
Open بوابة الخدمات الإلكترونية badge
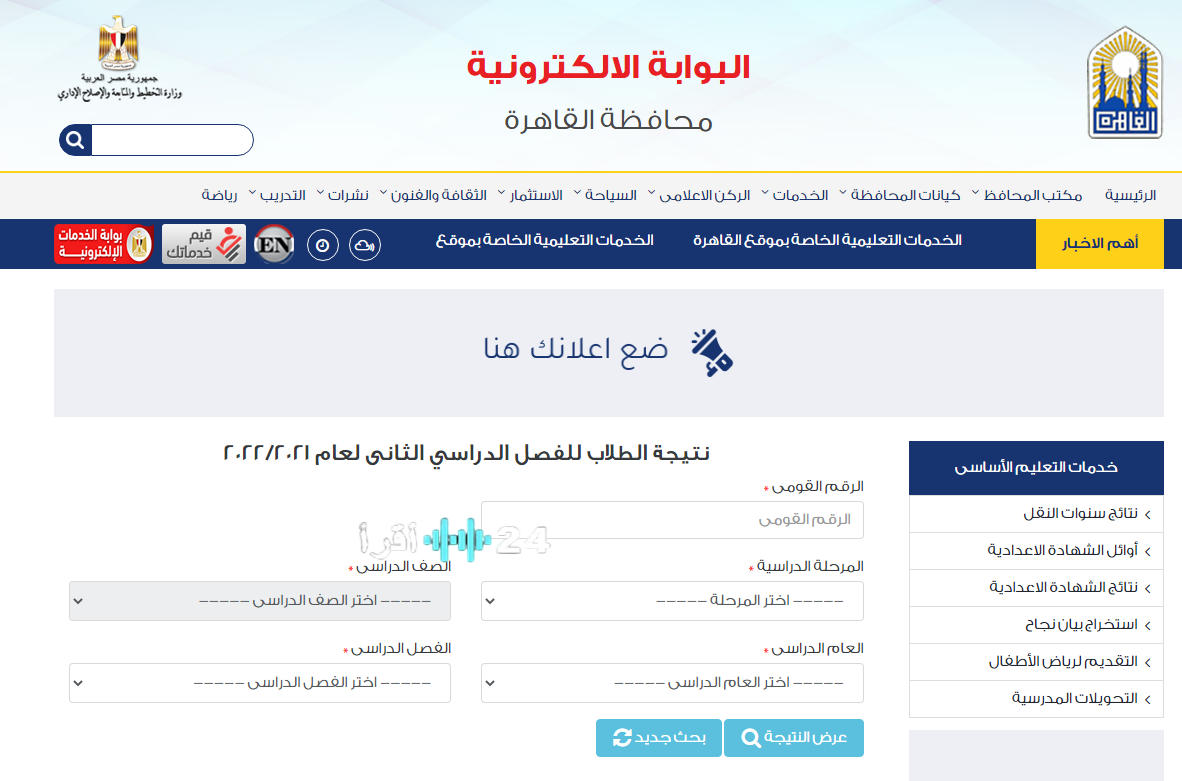(103, 243)
